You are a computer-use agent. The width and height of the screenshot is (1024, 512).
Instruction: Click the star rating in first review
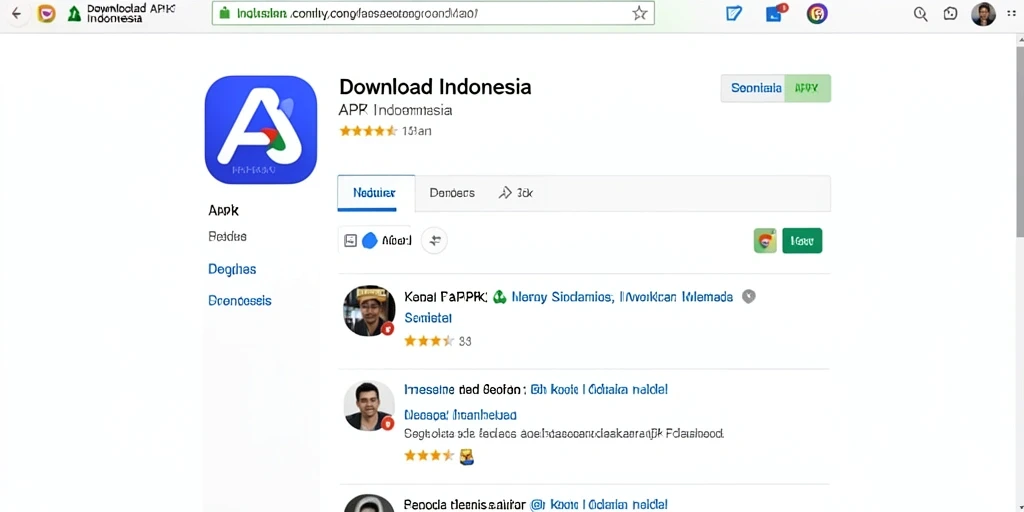tap(428, 341)
